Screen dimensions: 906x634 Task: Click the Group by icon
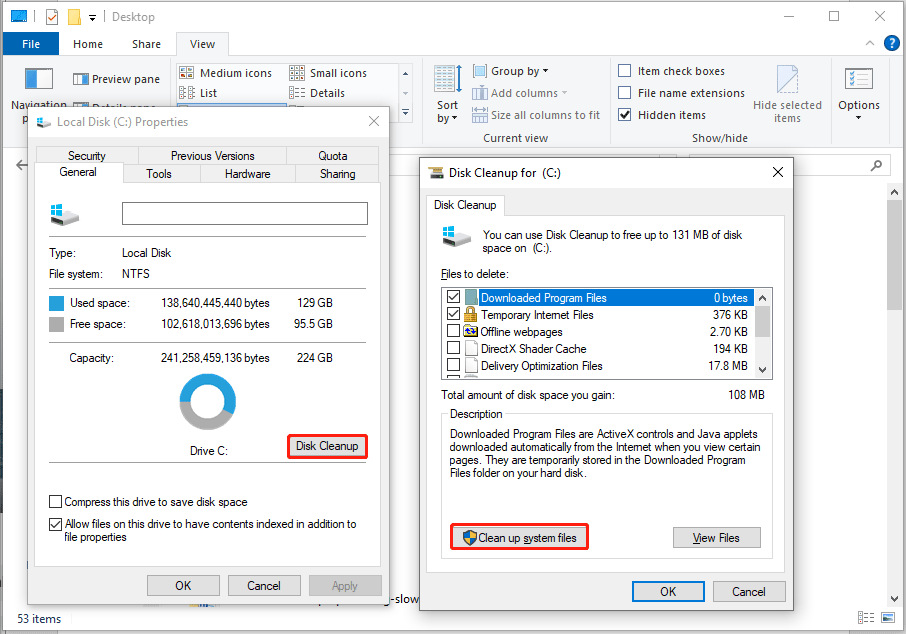coord(480,71)
